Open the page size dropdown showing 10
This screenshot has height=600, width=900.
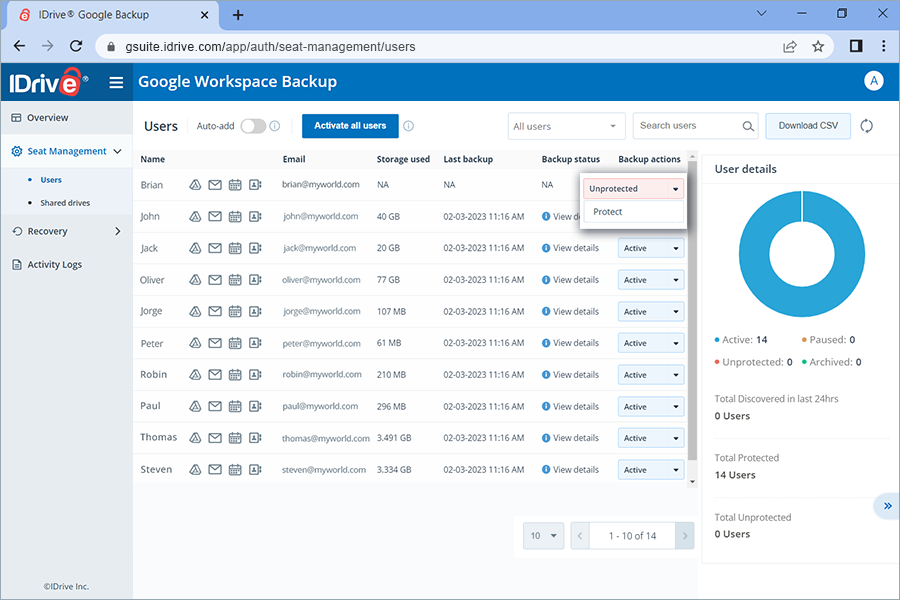[x=543, y=536]
